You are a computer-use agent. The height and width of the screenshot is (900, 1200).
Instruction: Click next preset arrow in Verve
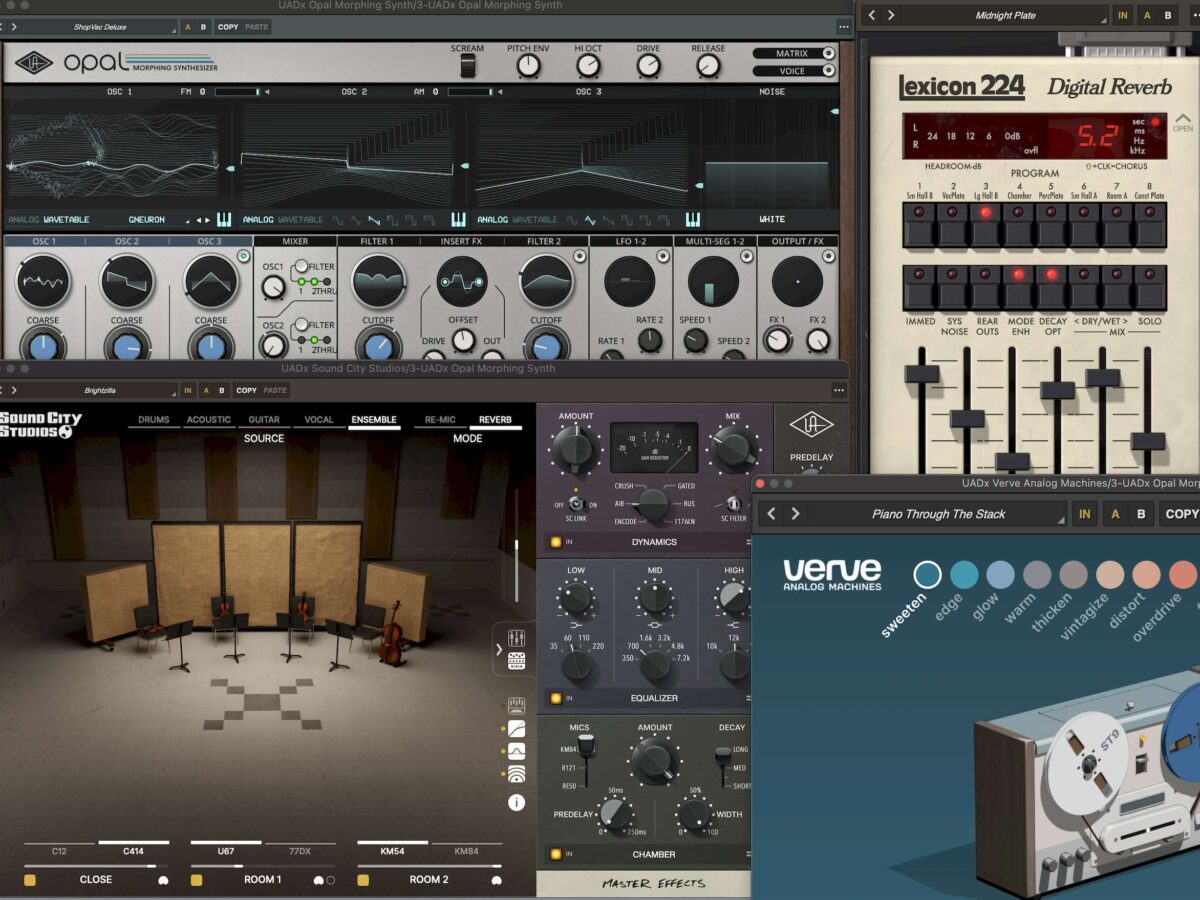795,514
